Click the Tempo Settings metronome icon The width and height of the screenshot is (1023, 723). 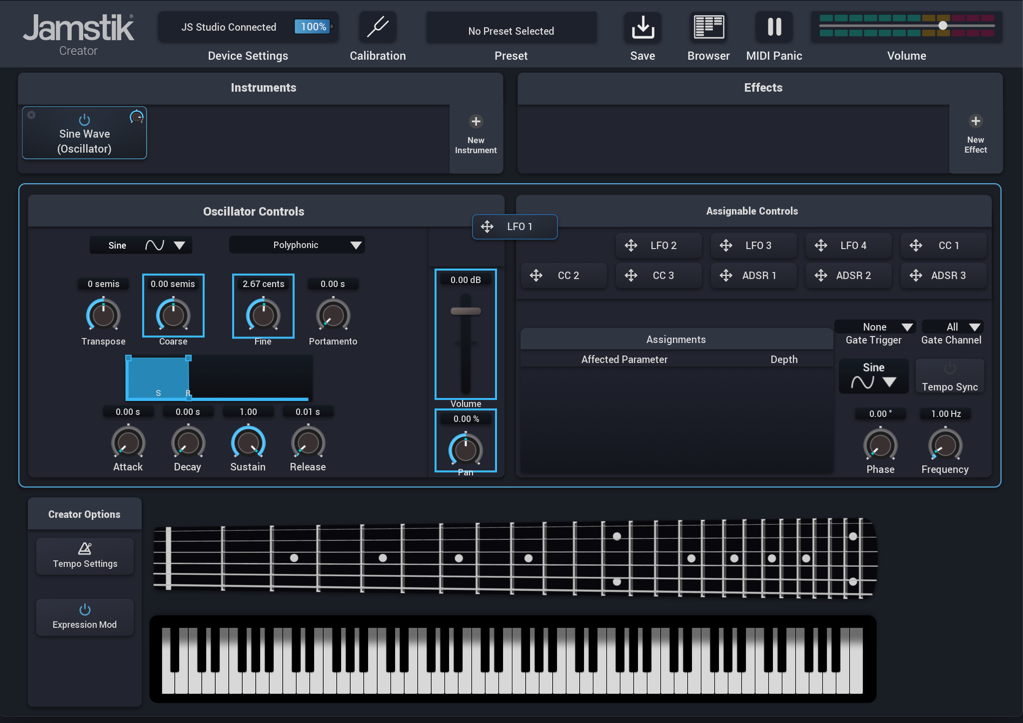tap(85, 548)
